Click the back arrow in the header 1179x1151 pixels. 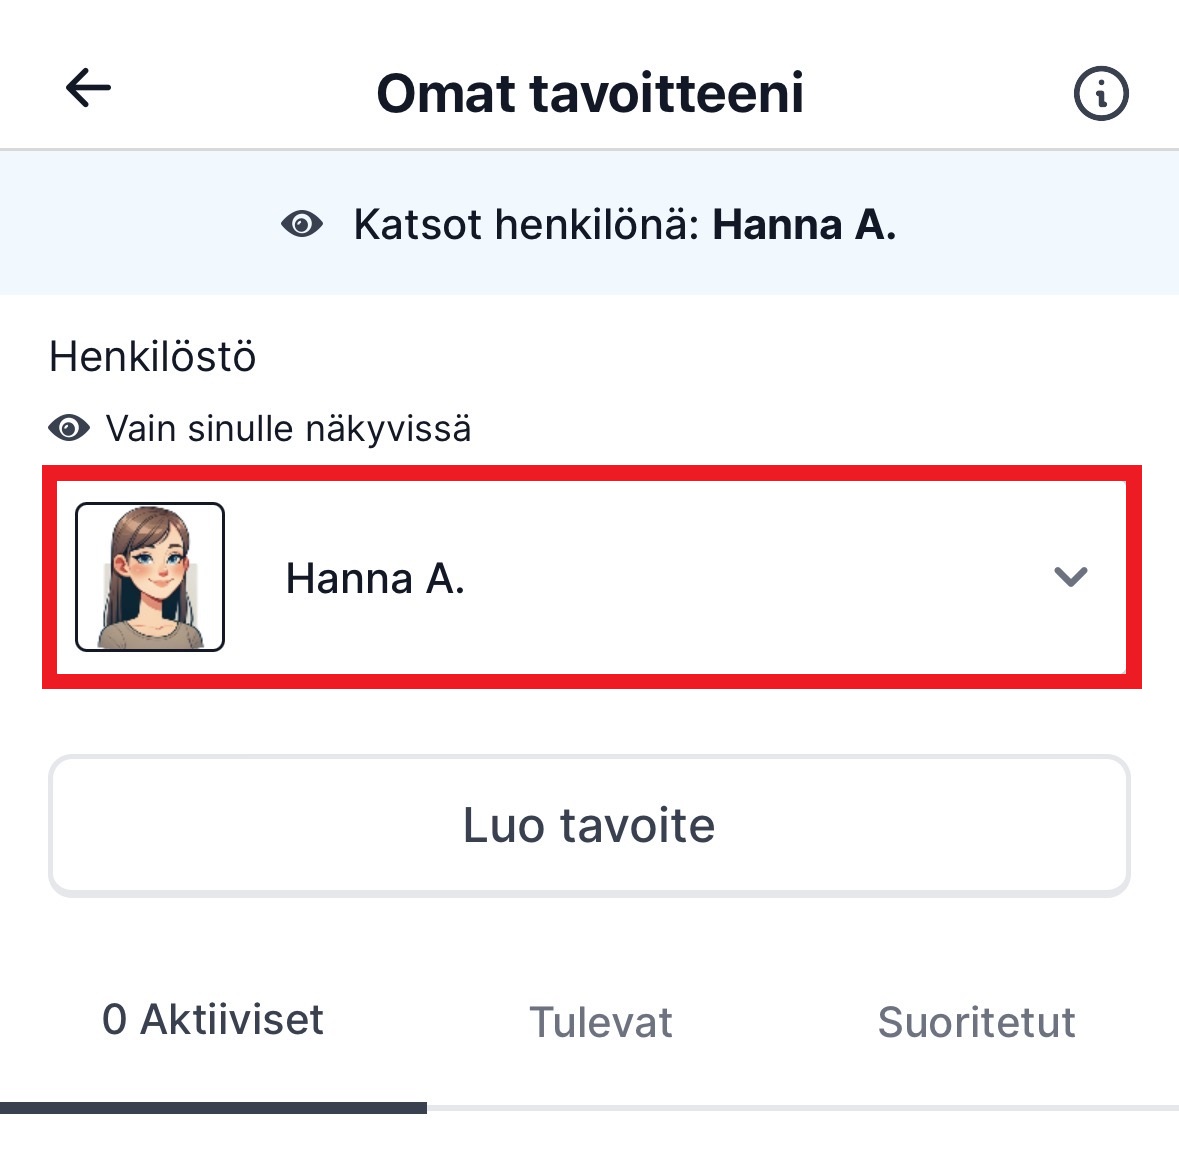point(88,88)
